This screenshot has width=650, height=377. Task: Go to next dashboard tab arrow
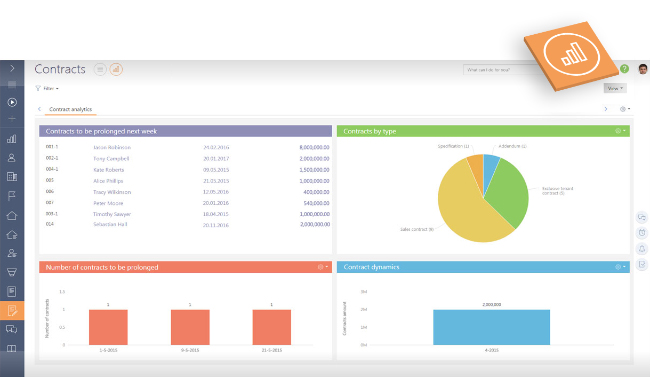[x=606, y=109]
